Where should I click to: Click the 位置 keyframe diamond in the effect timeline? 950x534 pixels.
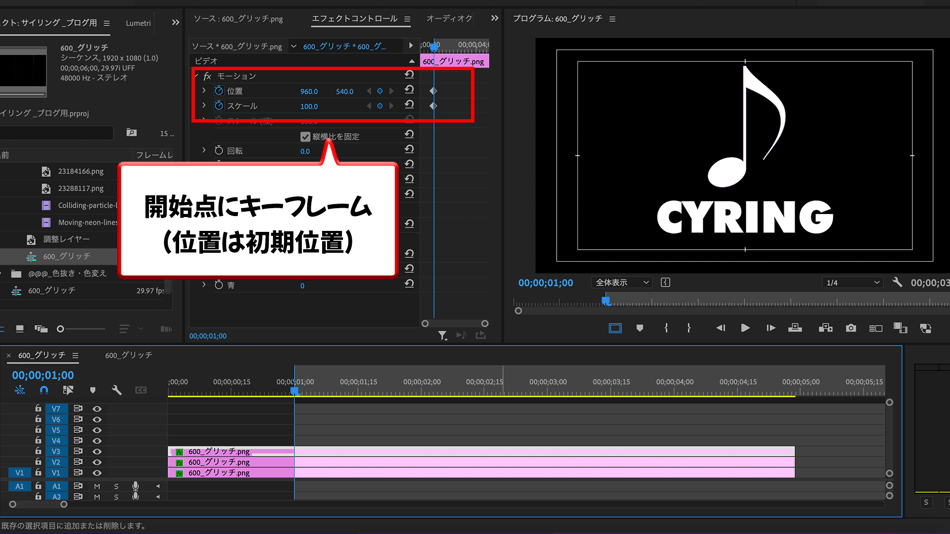coord(433,91)
